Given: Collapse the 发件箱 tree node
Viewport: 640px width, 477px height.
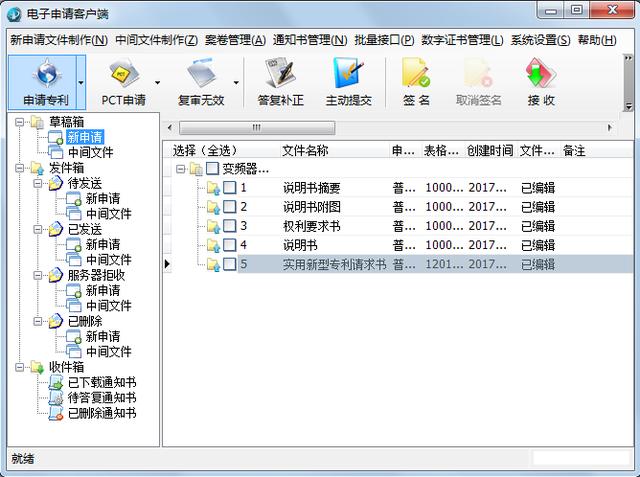Looking at the screenshot, I should coord(19,168).
